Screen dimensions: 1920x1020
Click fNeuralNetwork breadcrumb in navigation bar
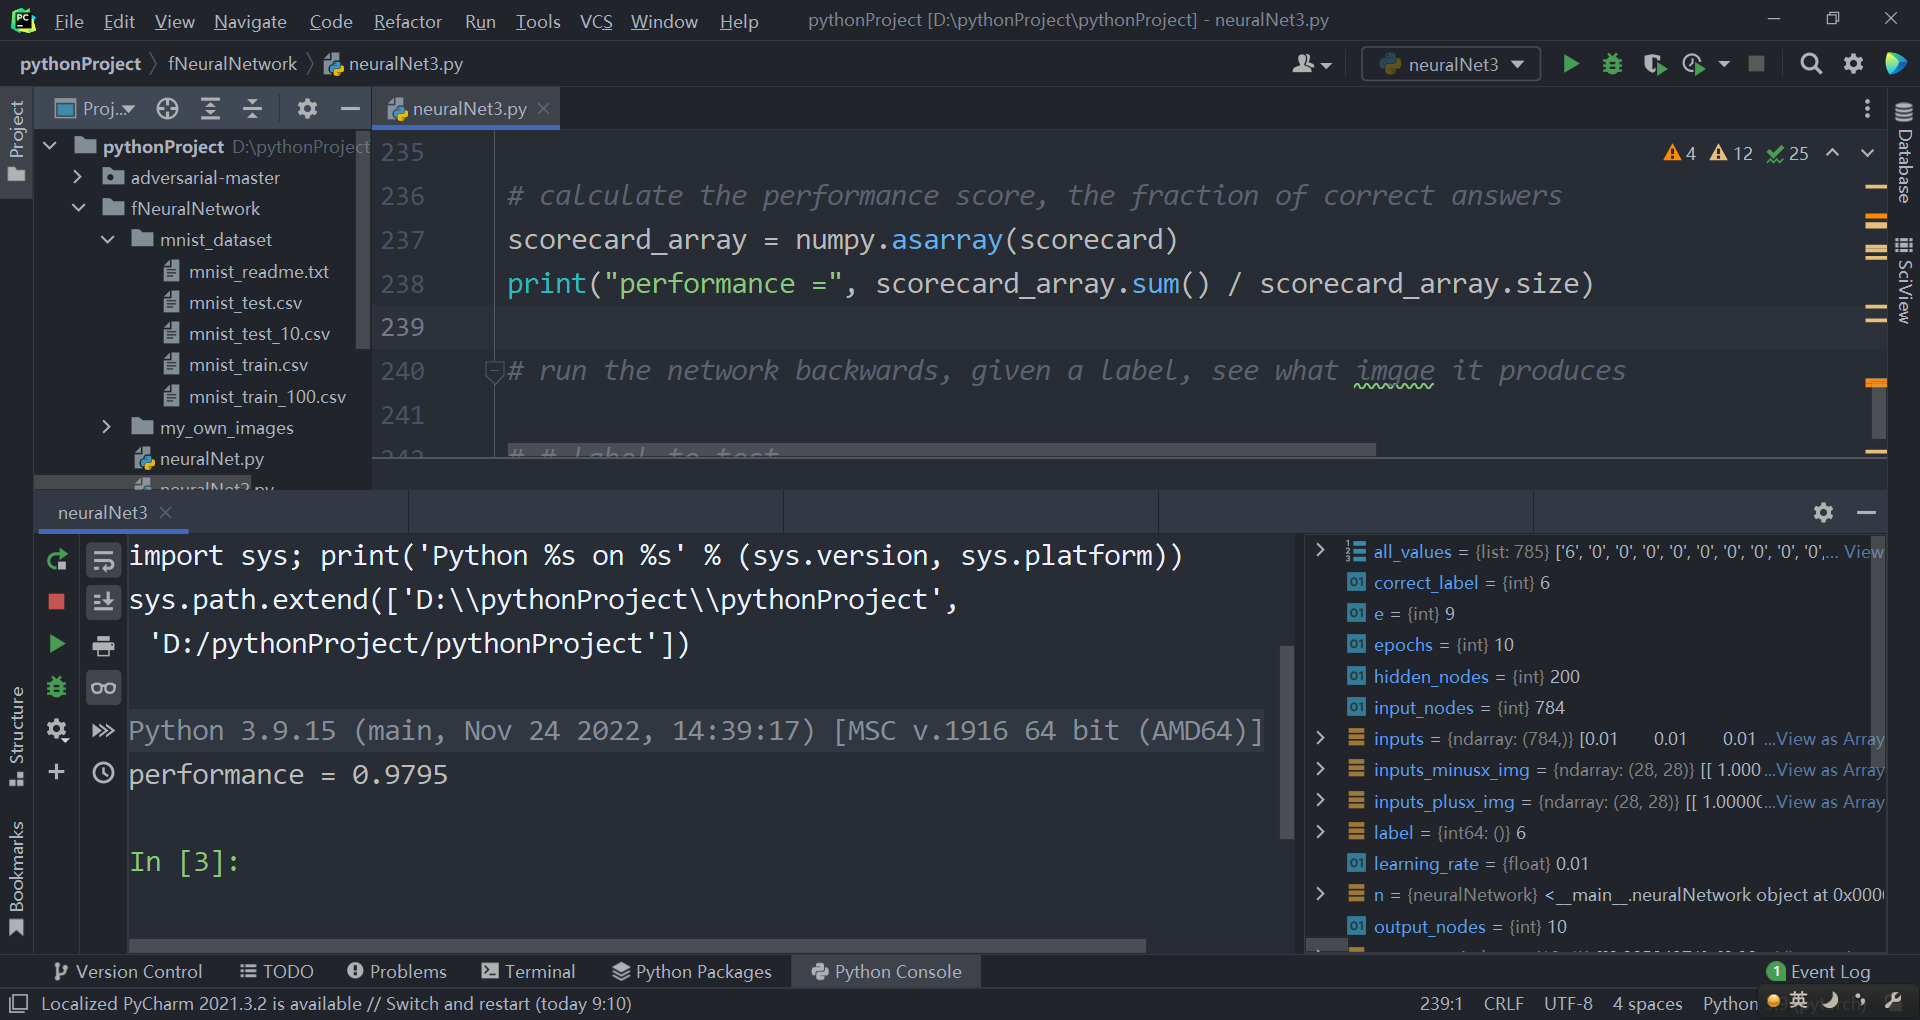point(232,64)
